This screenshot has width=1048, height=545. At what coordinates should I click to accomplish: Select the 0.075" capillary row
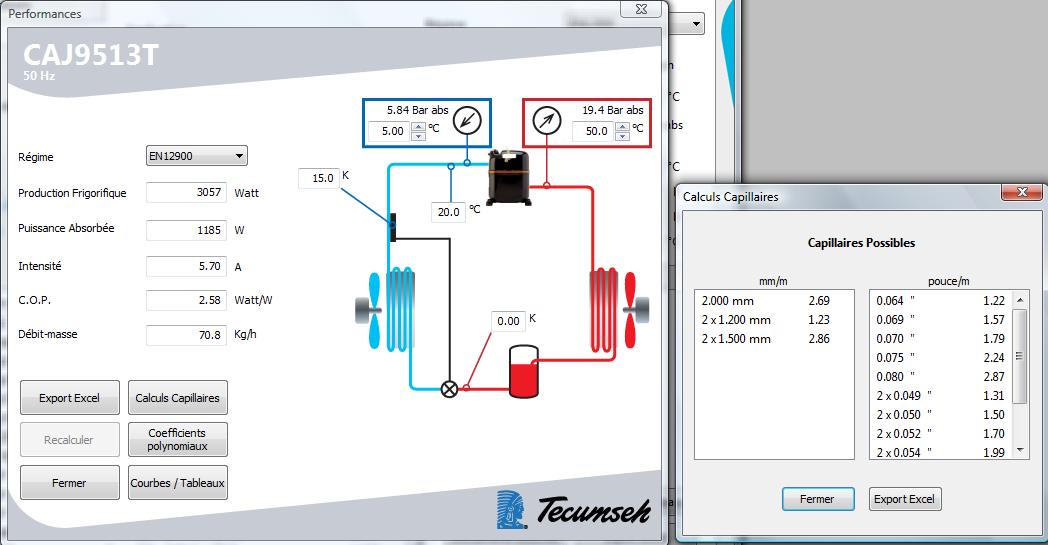(941, 358)
